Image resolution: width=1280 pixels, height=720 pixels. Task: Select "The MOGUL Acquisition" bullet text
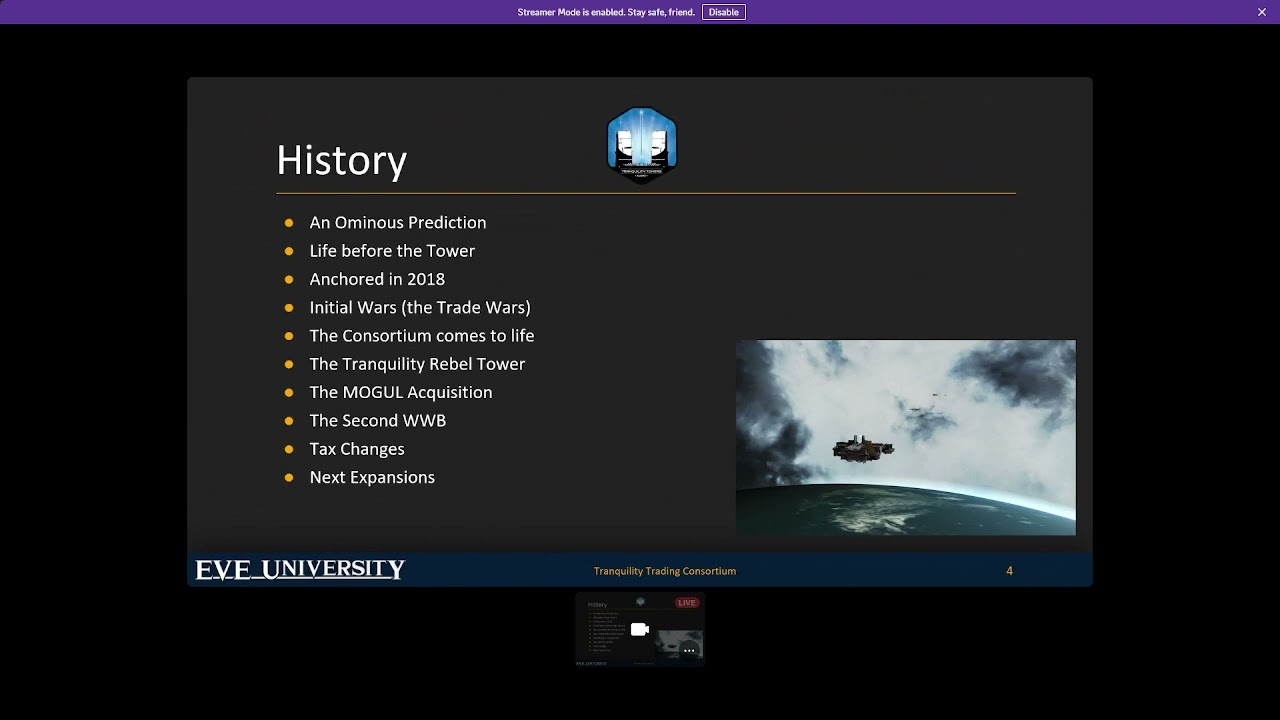401,392
